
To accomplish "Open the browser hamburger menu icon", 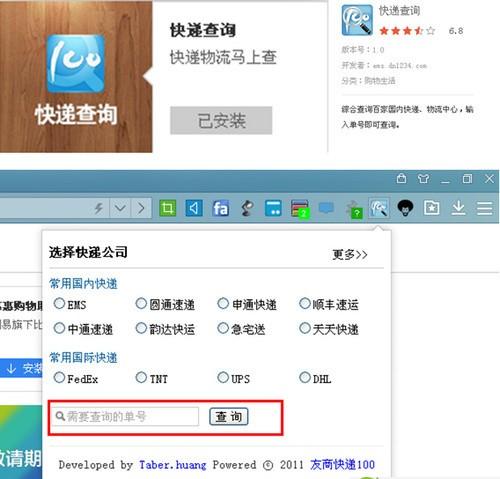I will click(484, 208).
